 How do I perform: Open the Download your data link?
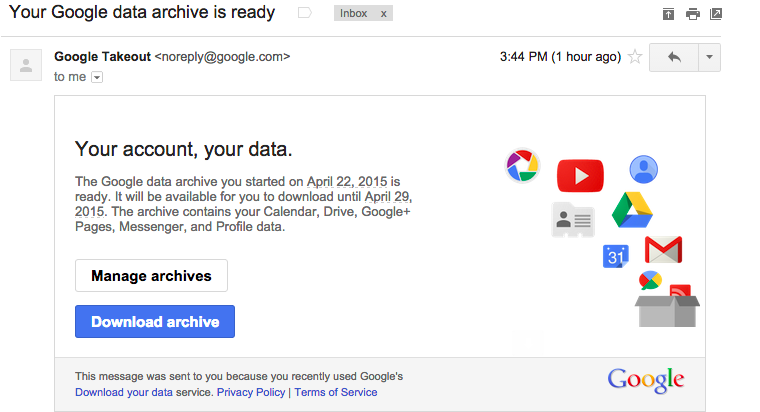click(x=124, y=392)
